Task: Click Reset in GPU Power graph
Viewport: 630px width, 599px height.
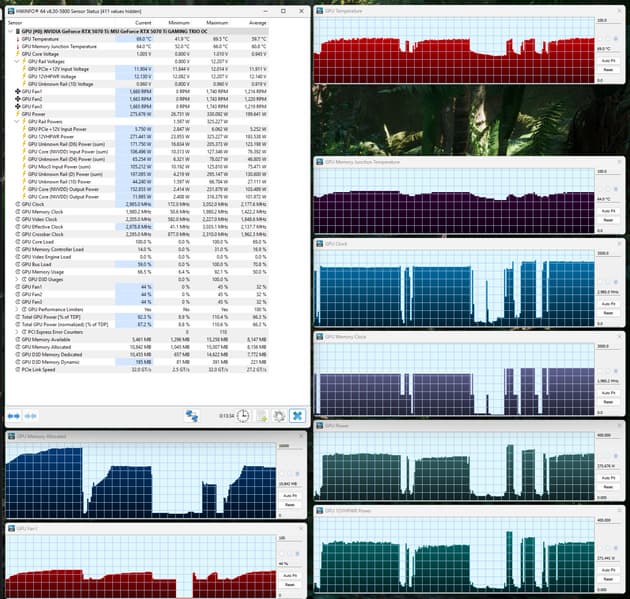Action: [x=608, y=487]
